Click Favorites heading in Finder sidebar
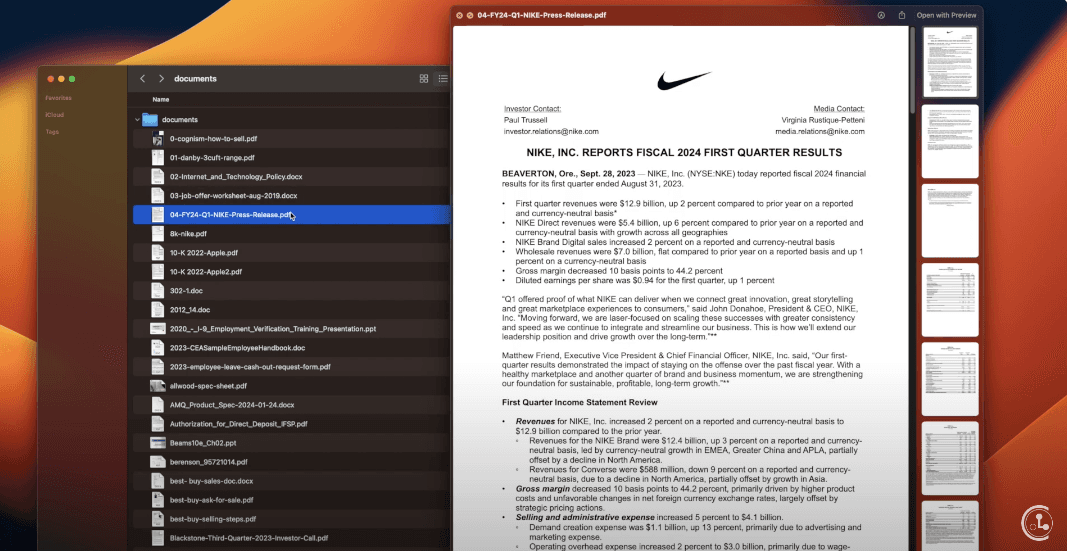Viewport: 1067px width, 551px height. tap(59, 98)
